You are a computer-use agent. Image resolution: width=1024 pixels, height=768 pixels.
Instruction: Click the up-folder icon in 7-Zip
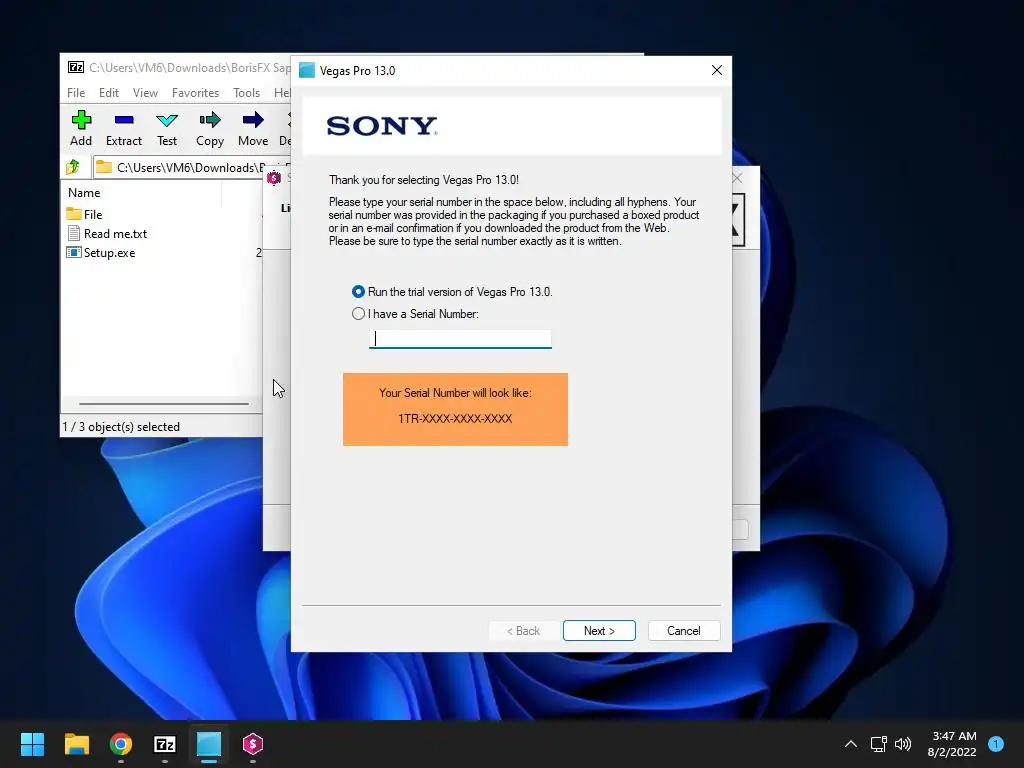73,167
